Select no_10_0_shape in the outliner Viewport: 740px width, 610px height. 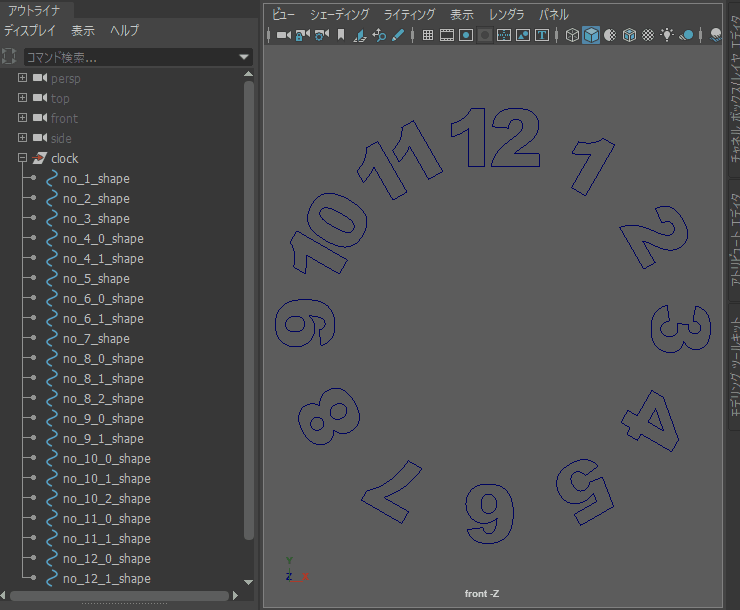point(106,459)
